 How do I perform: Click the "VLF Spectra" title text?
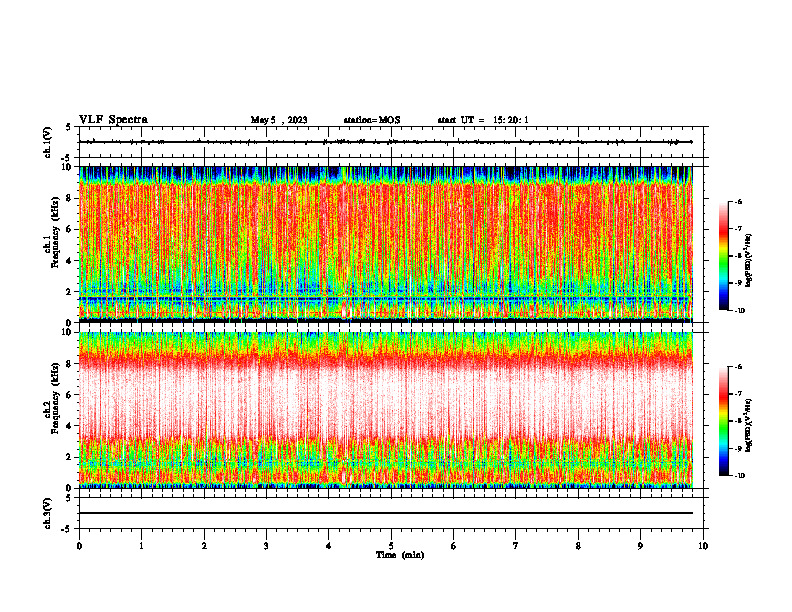pos(113,120)
